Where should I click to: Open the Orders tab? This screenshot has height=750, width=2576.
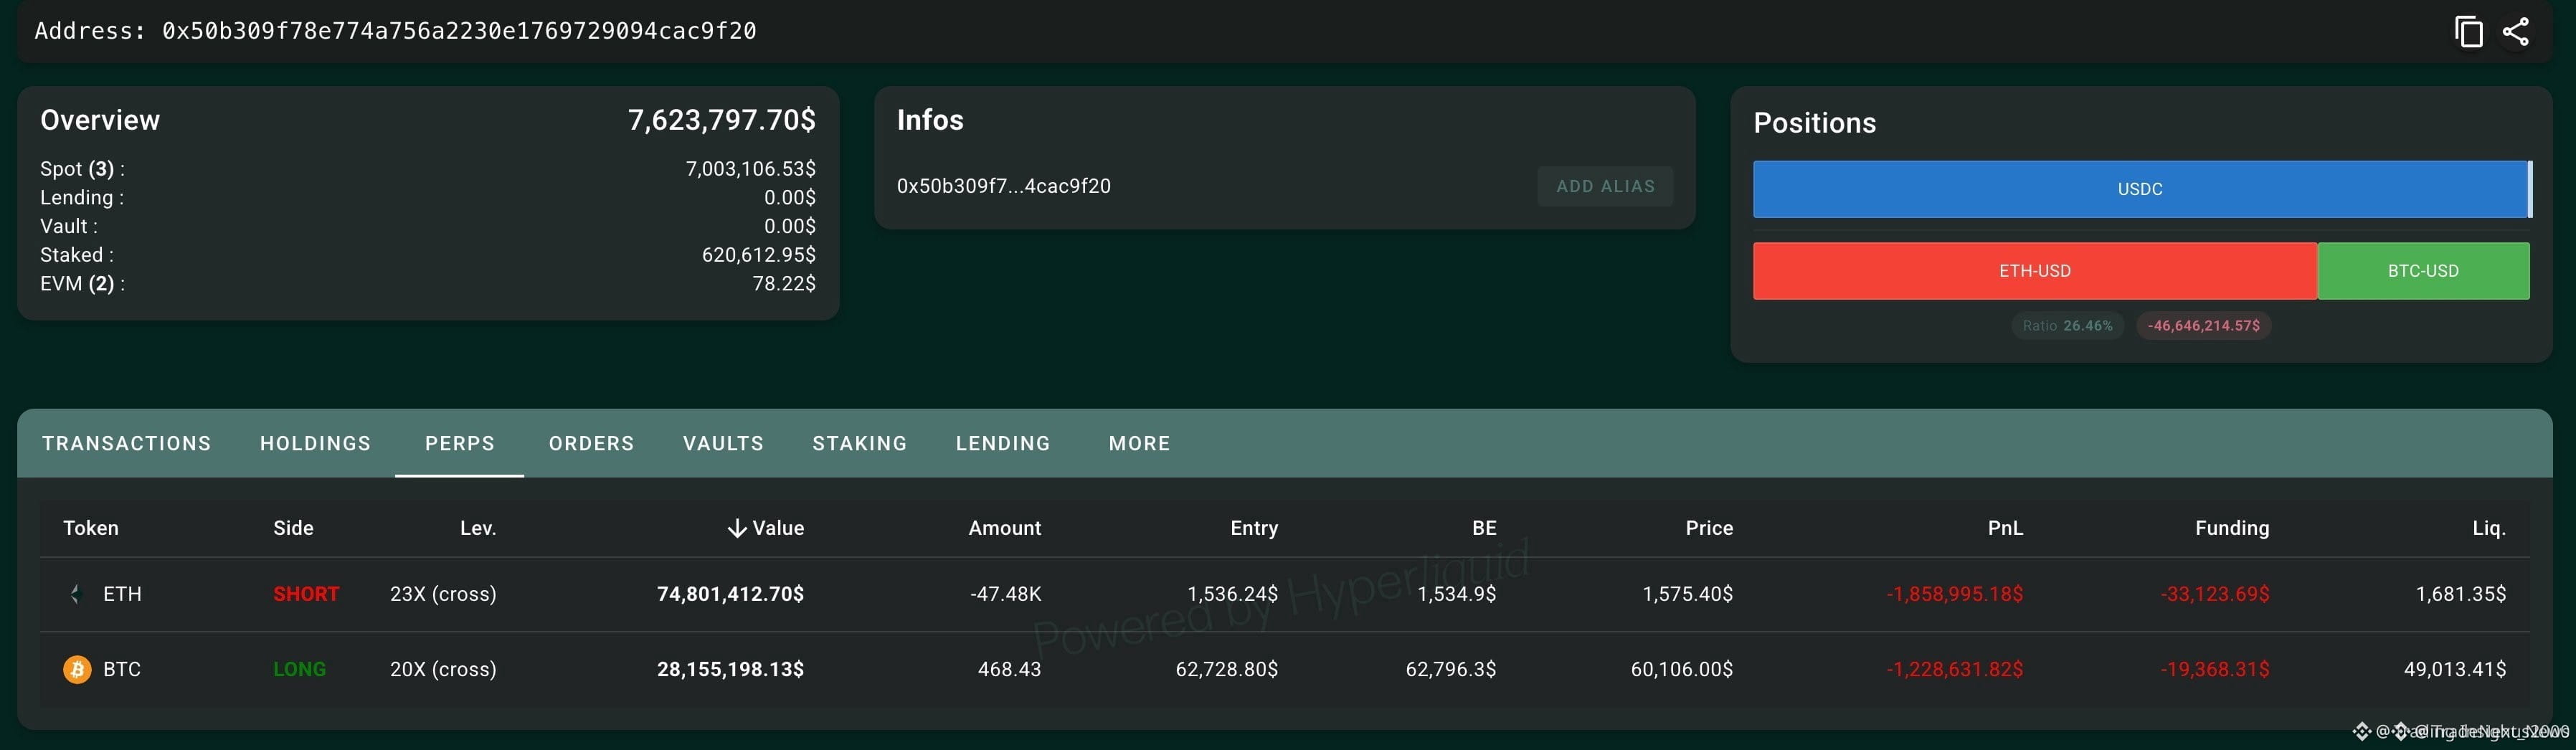[591, 443]
